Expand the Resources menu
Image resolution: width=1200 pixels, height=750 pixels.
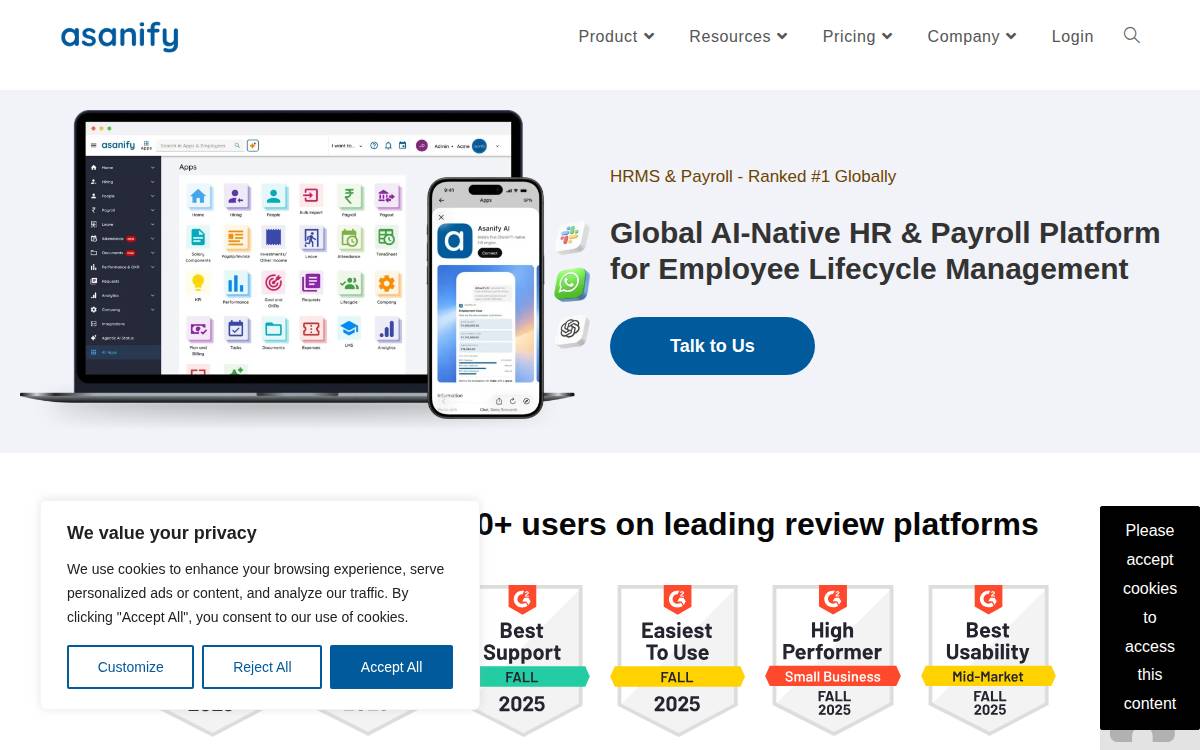(738, 36)
